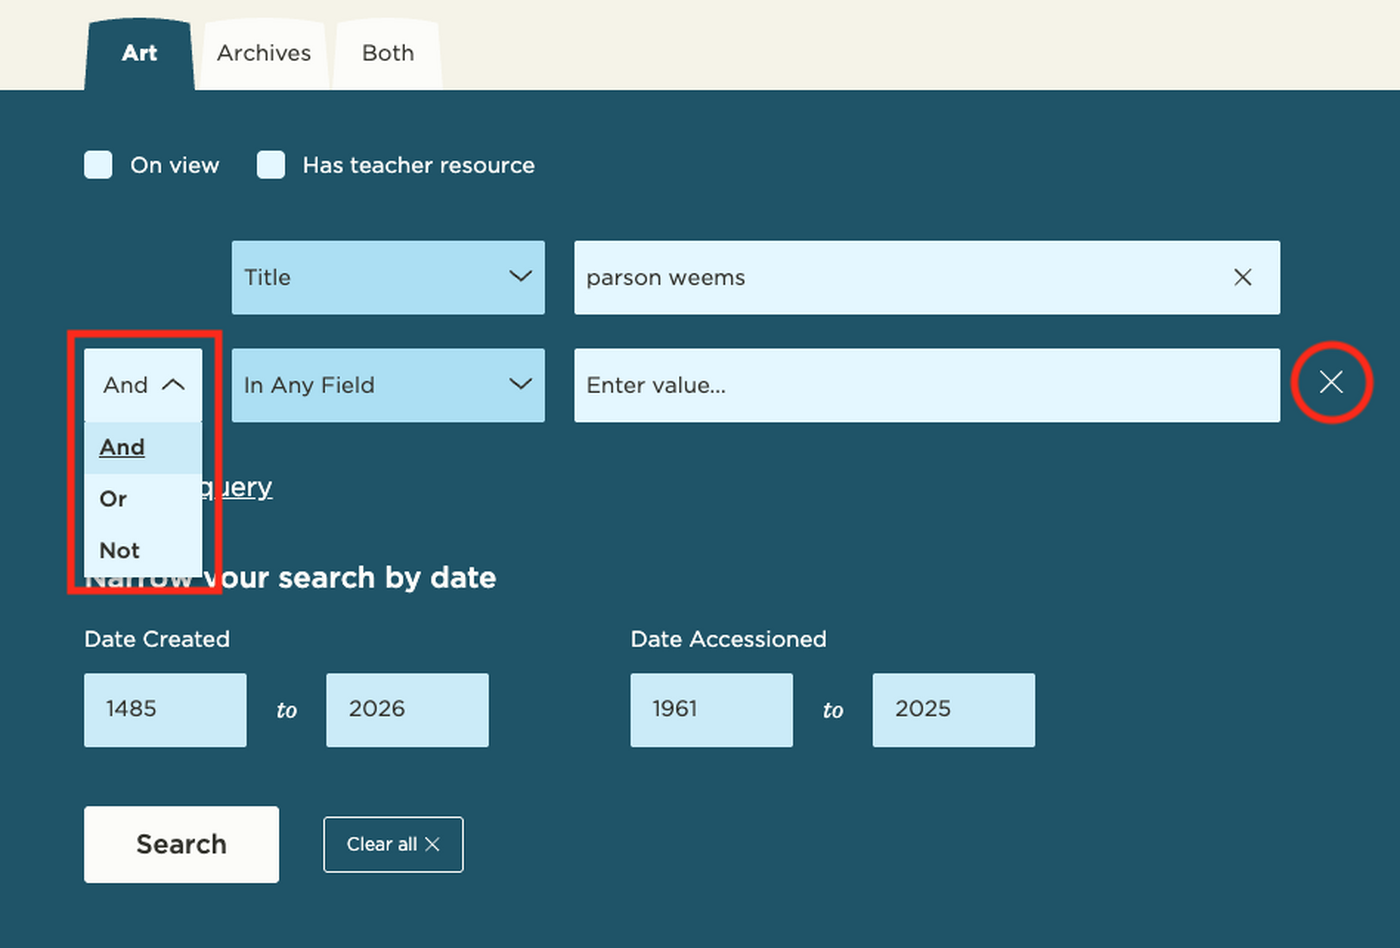Check the Has teacher resource option

[x=270, y=164]
